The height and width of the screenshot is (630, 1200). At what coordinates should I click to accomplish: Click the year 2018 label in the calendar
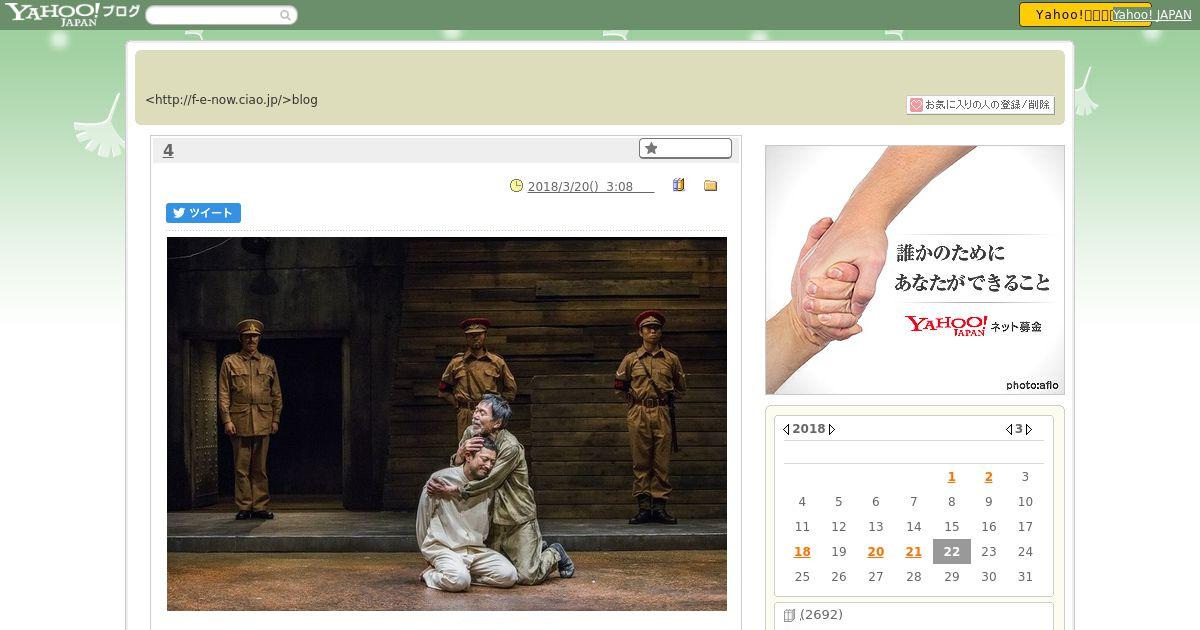pos(809,429)
